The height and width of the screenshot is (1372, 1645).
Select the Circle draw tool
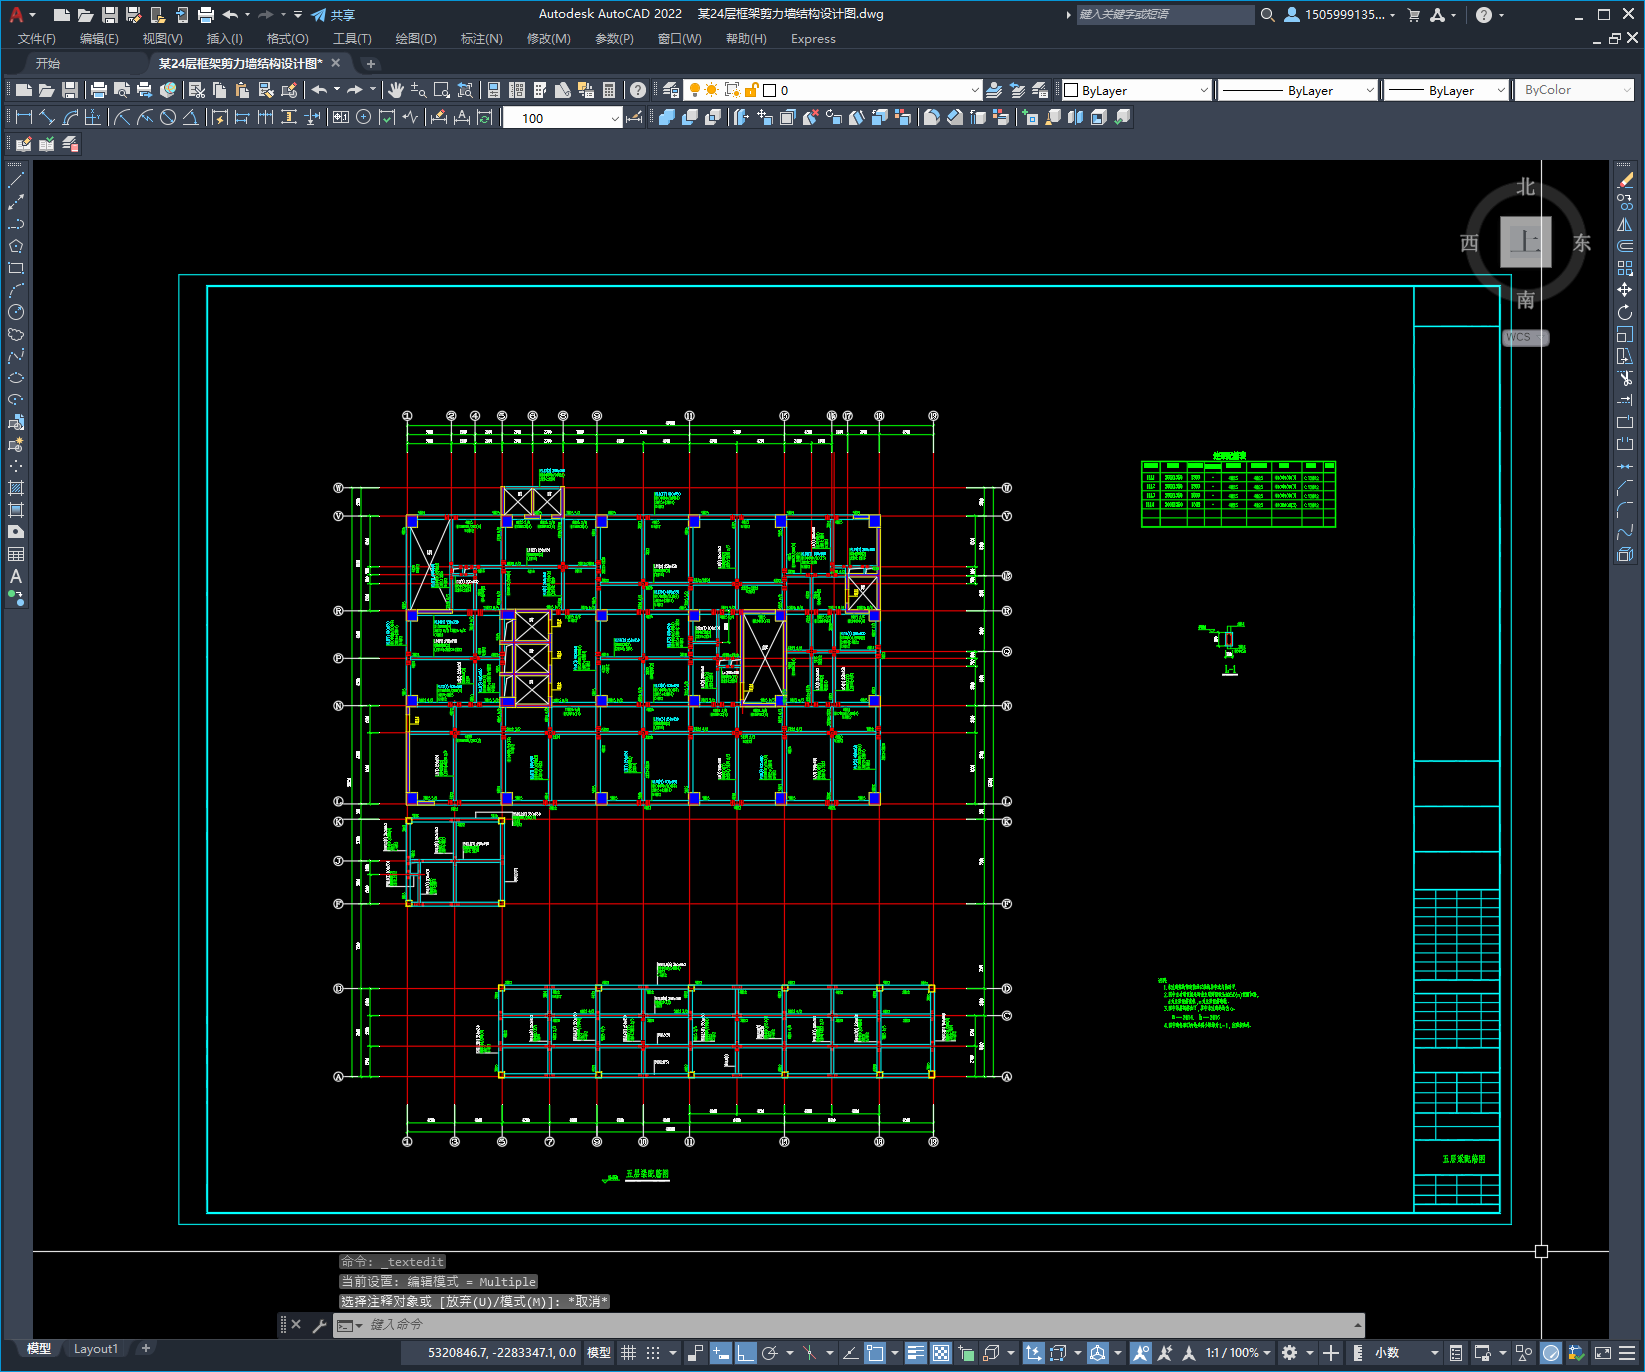[x=16, y=312]
